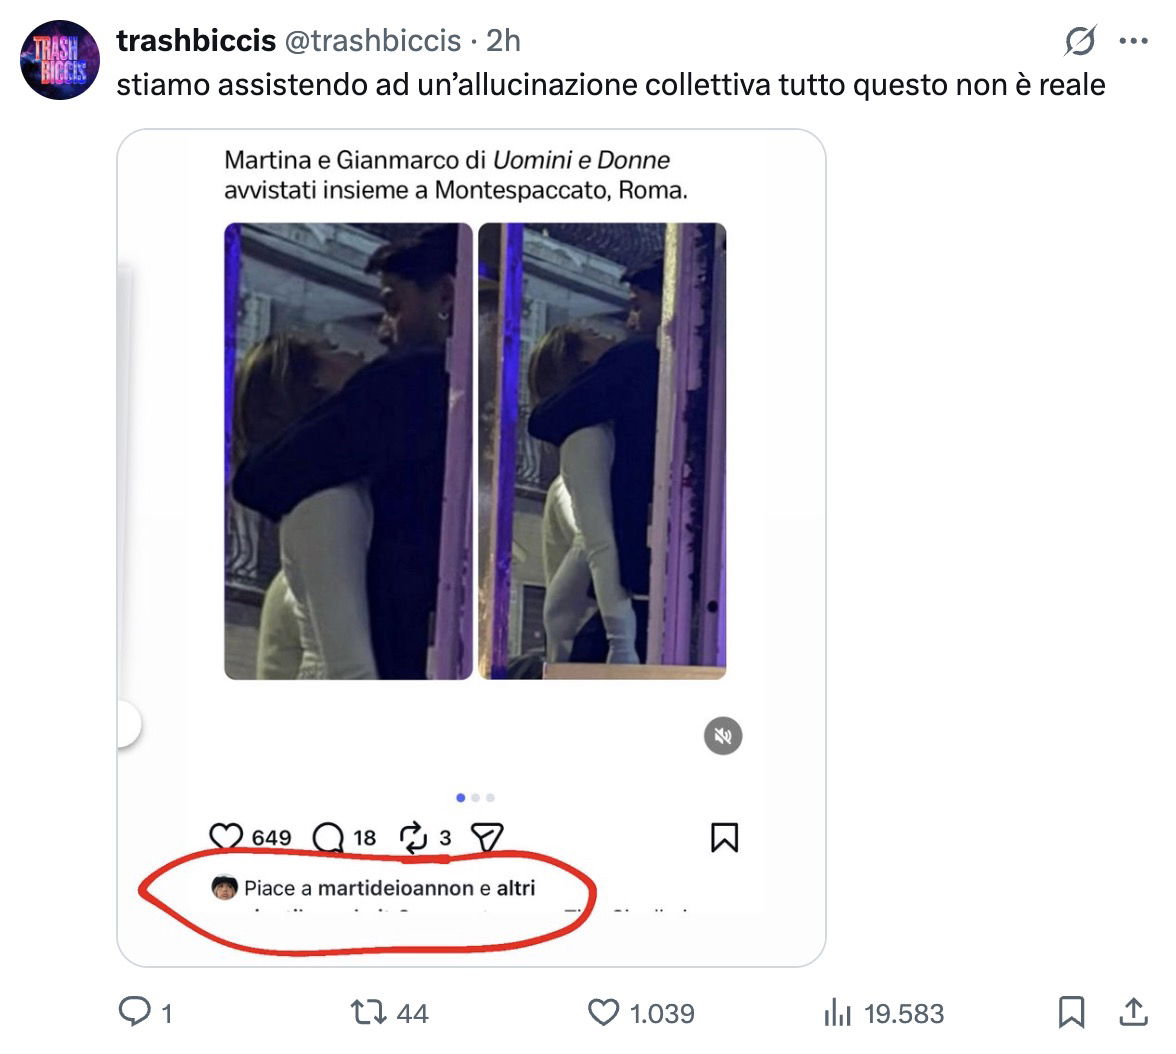This screenshot has height=1054, width=1176.
Task: Open the left photo of the couple
Action: [x=348, y=450]
